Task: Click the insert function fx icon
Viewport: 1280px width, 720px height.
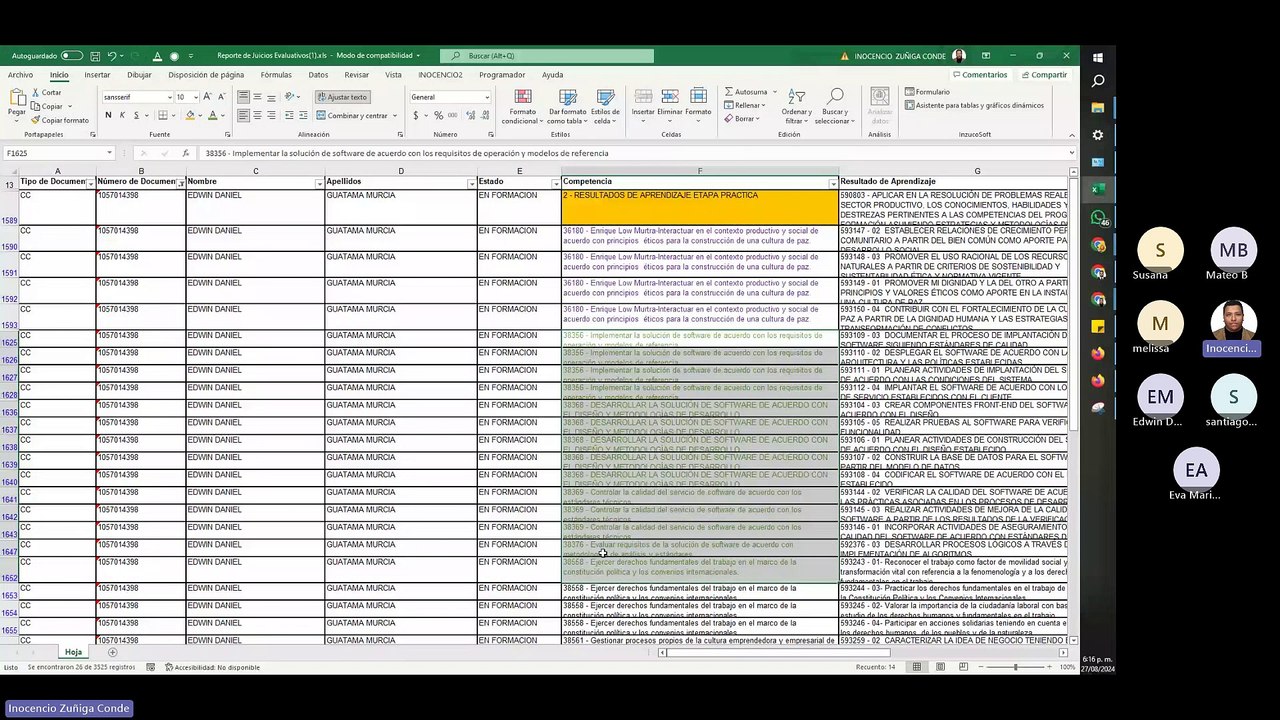Action: 186,154
